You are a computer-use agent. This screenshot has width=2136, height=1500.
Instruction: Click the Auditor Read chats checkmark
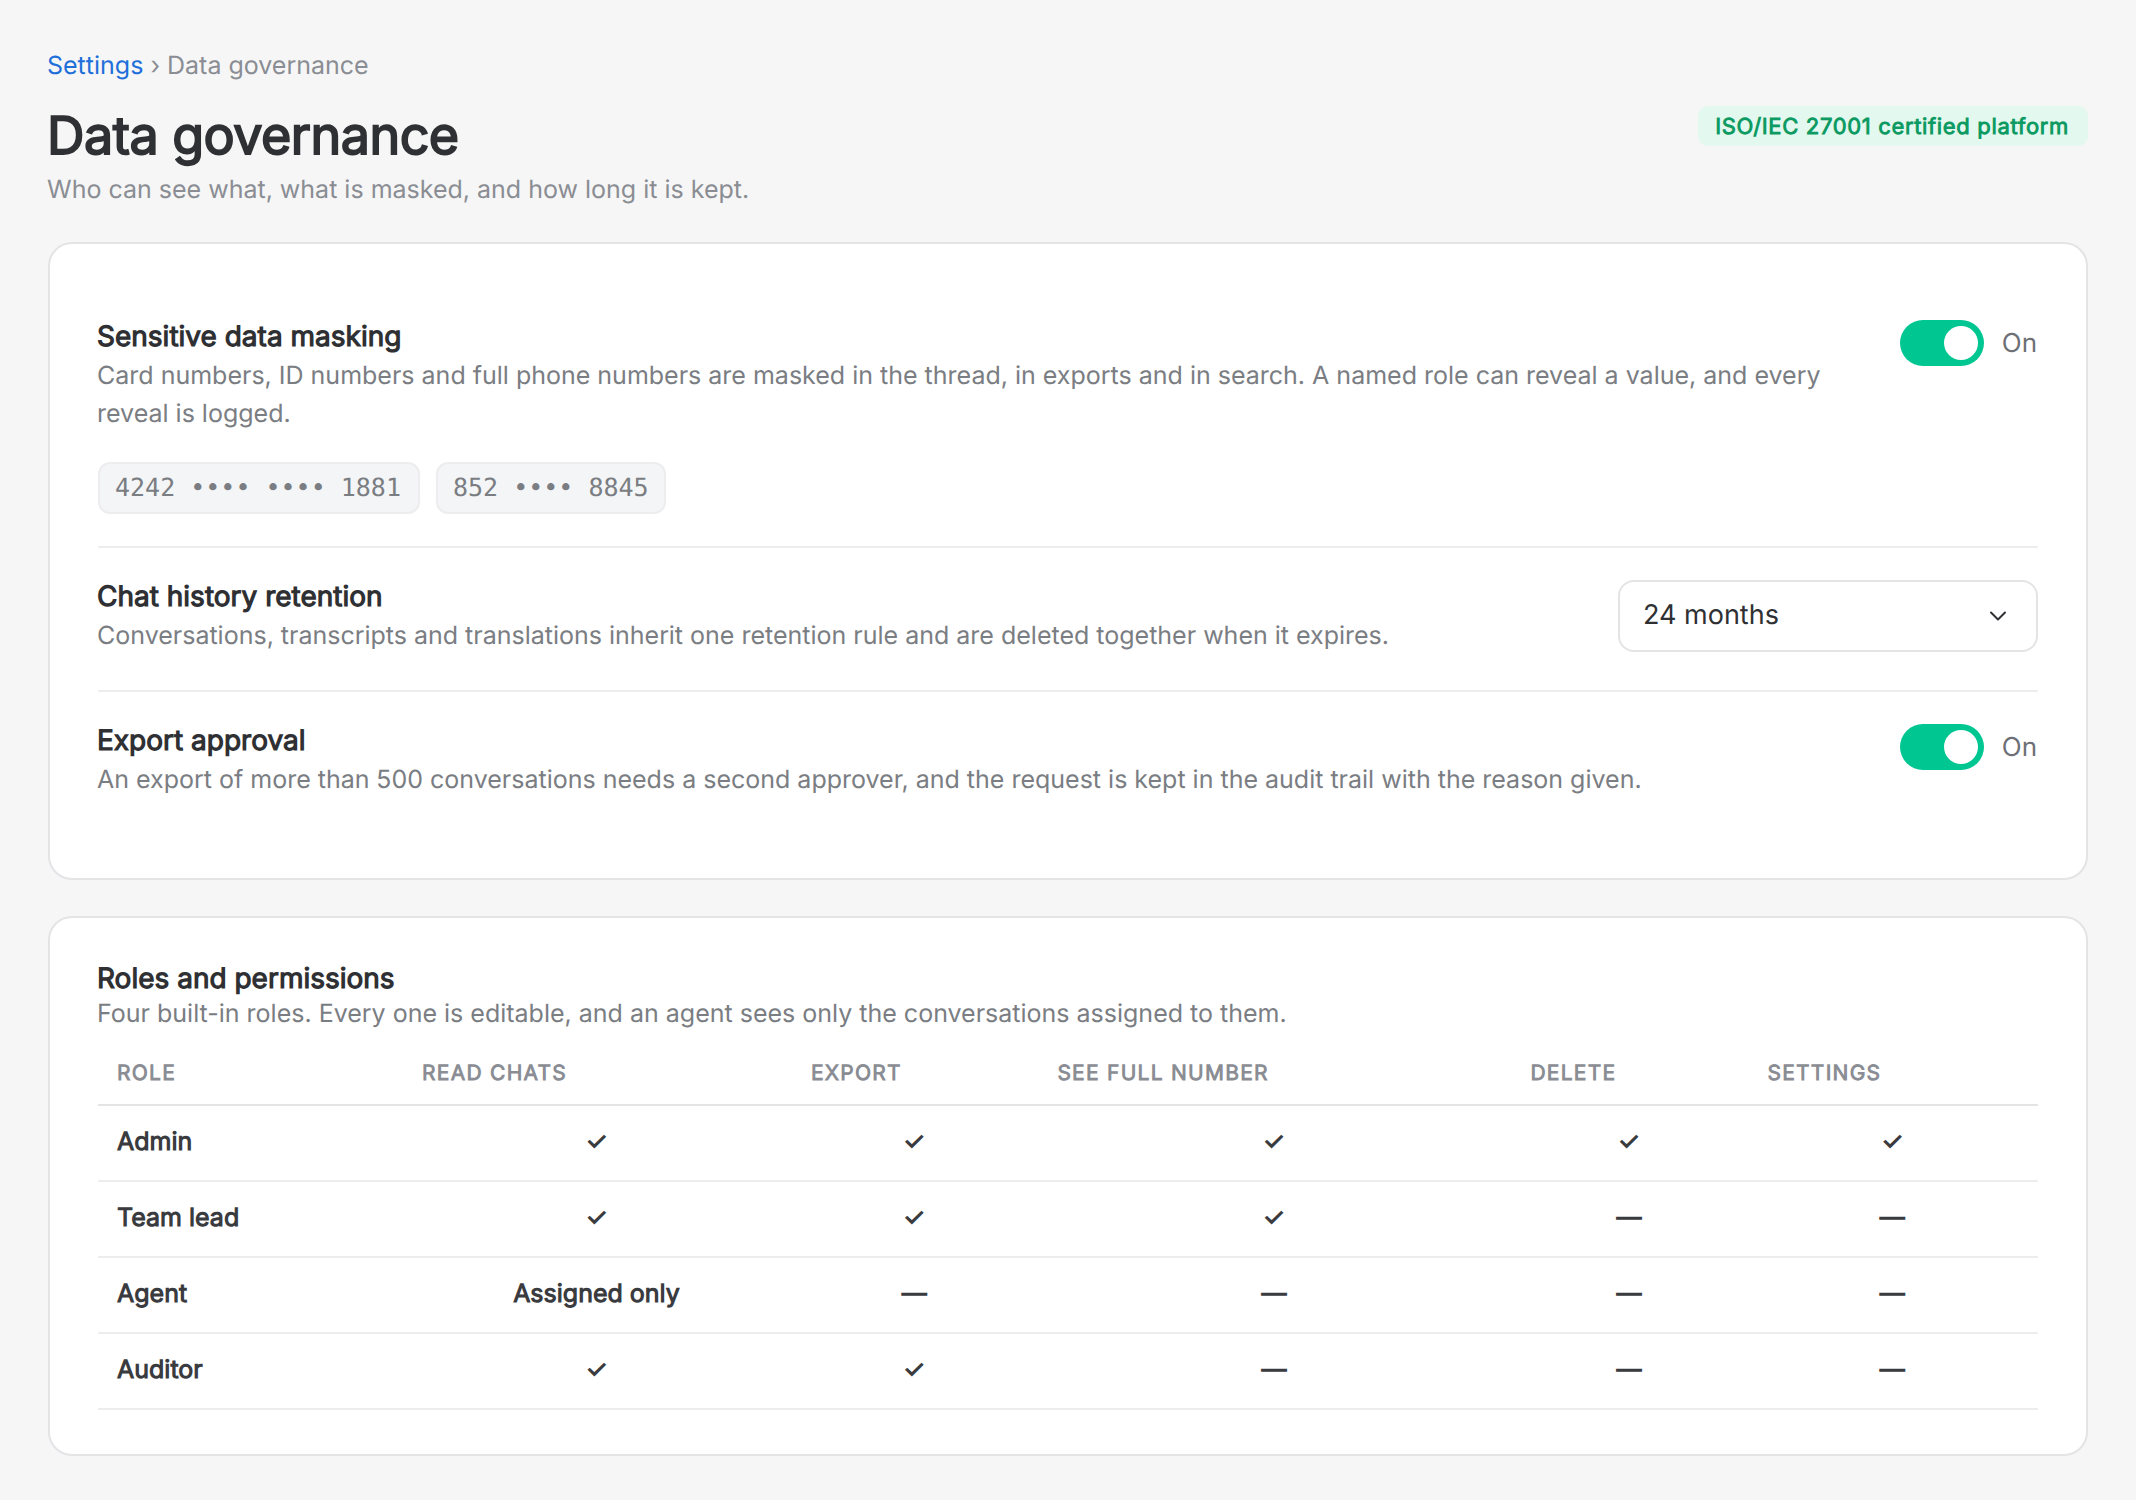(596, 1370)
